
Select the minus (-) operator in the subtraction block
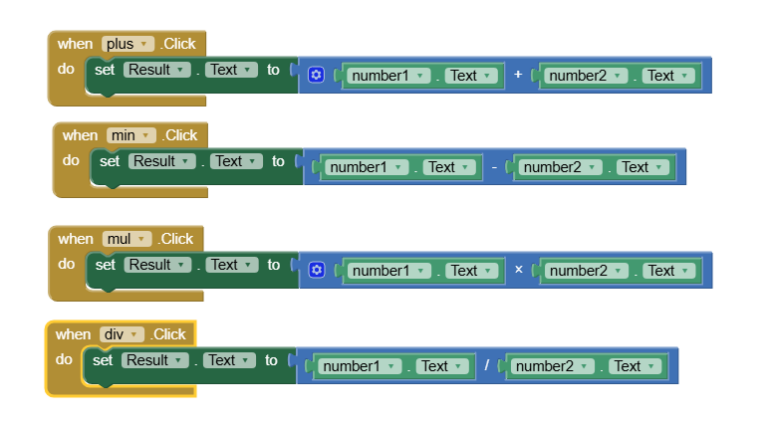point(493,167)
